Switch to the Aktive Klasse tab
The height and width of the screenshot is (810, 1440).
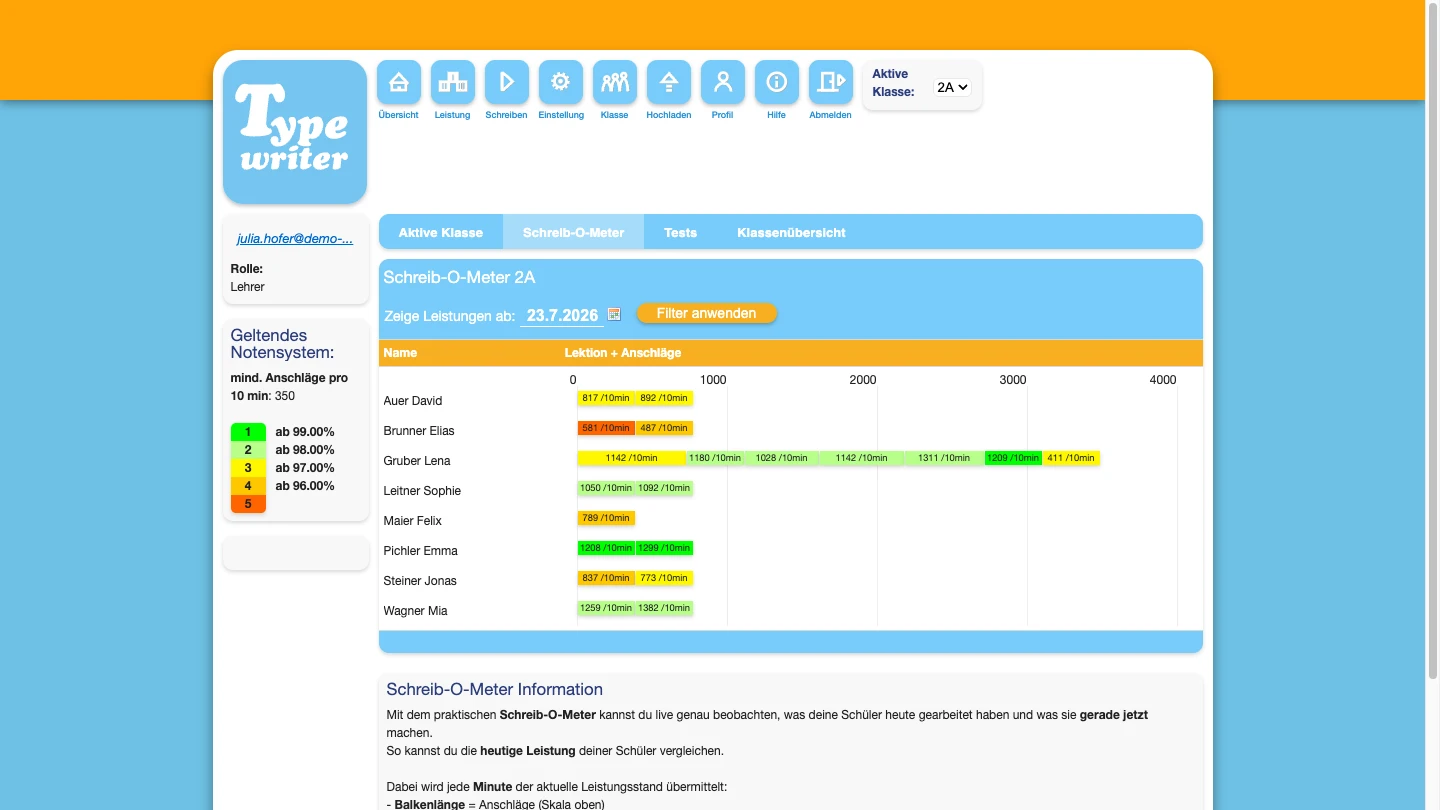[441, 232]
